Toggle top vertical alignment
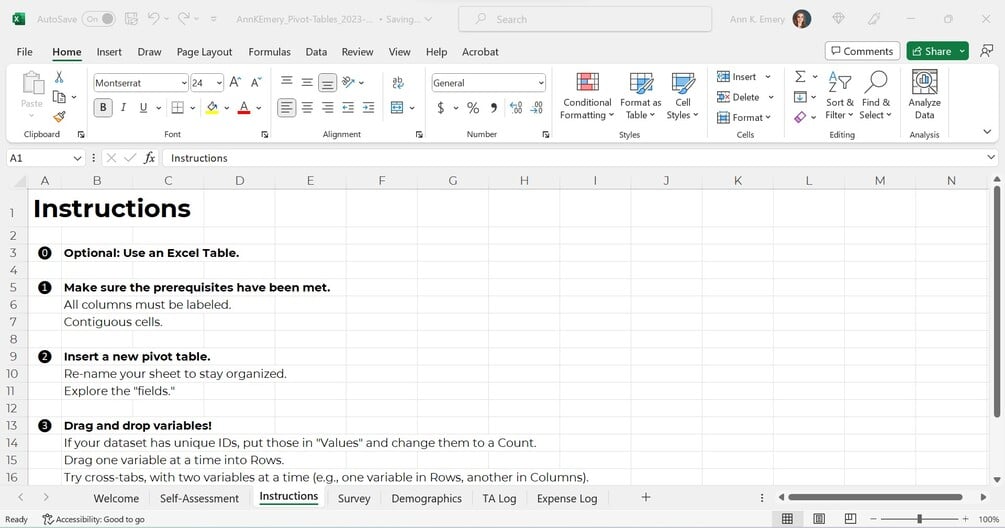This screenshot has height=528, width=1005. click(287, 82)
